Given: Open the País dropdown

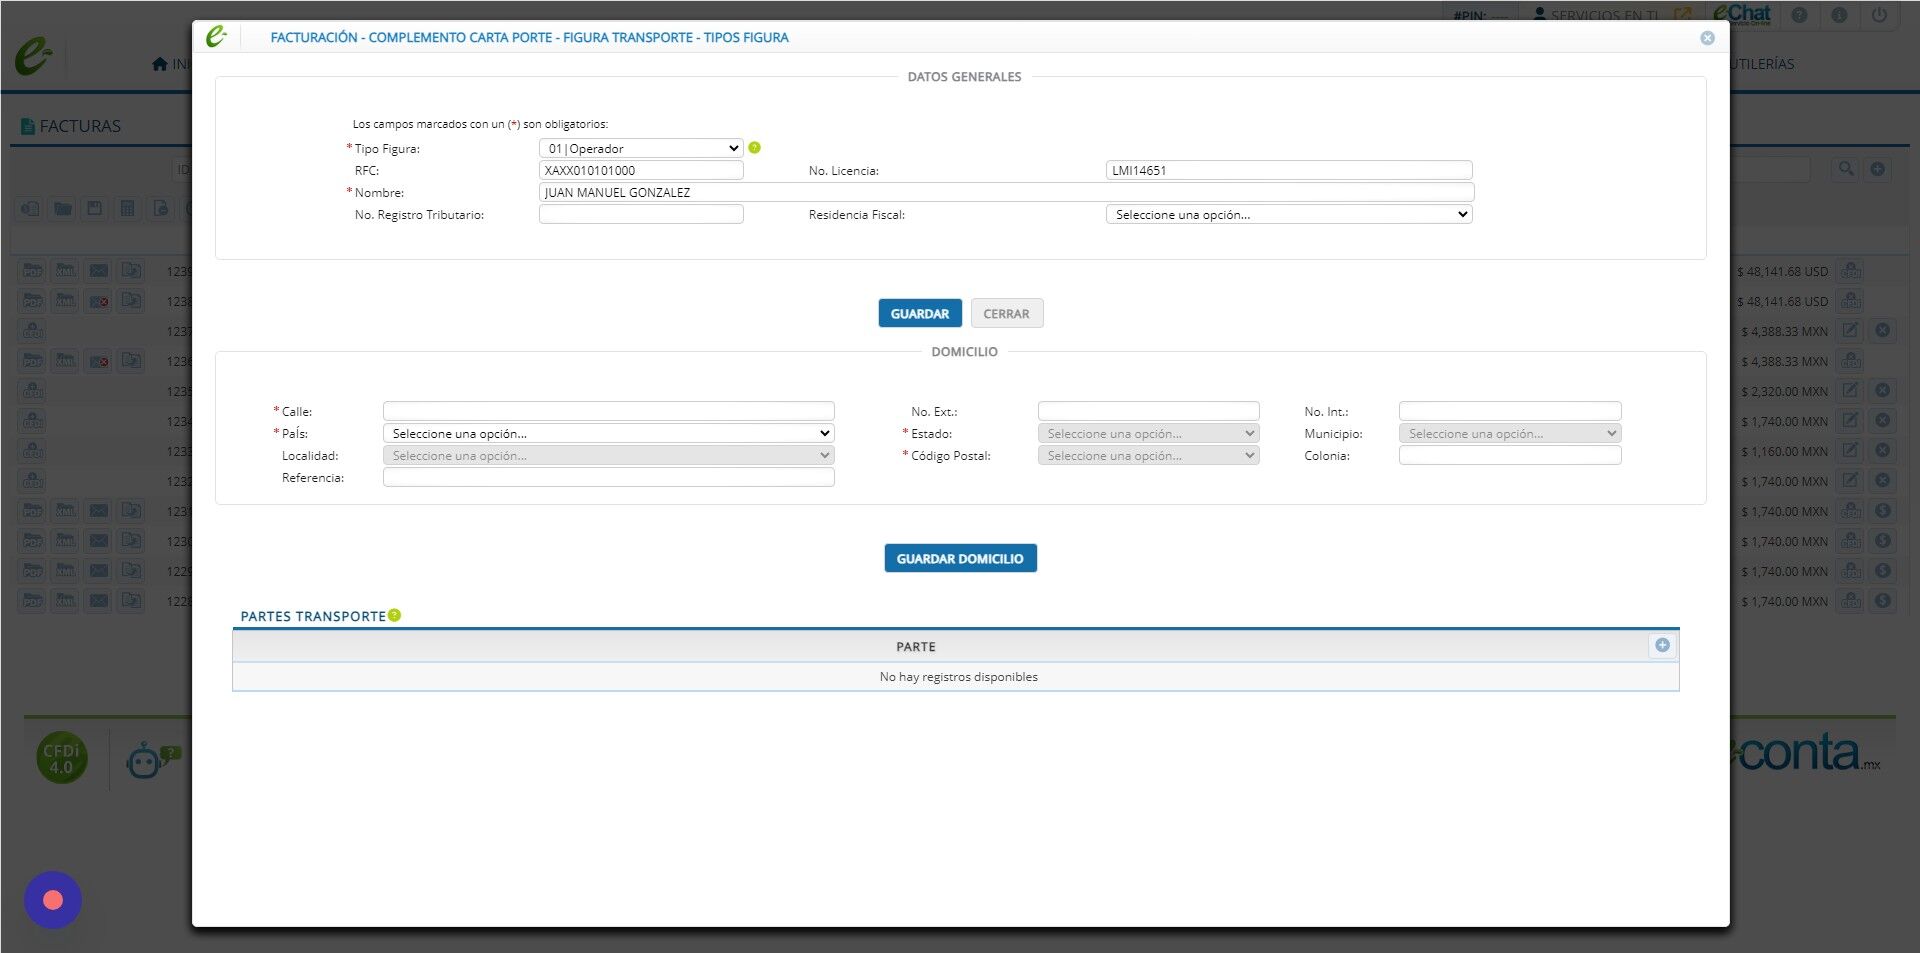Looking at the screenshot, I should [x=608, y=433].
